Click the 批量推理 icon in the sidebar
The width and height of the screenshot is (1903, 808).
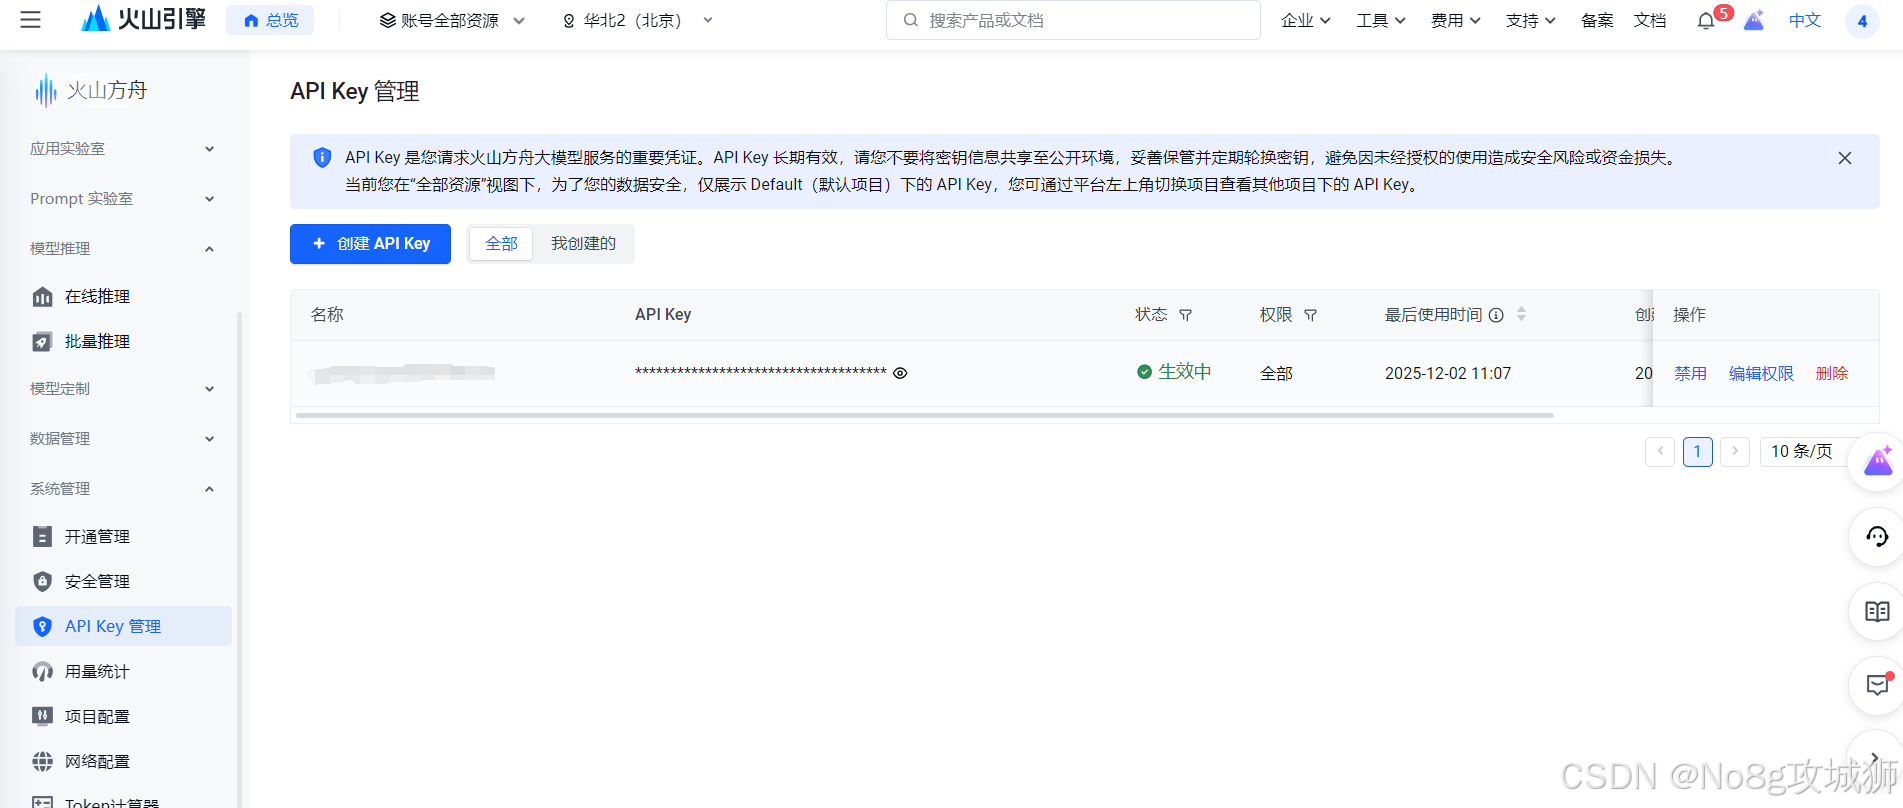(x=42, y=342)
